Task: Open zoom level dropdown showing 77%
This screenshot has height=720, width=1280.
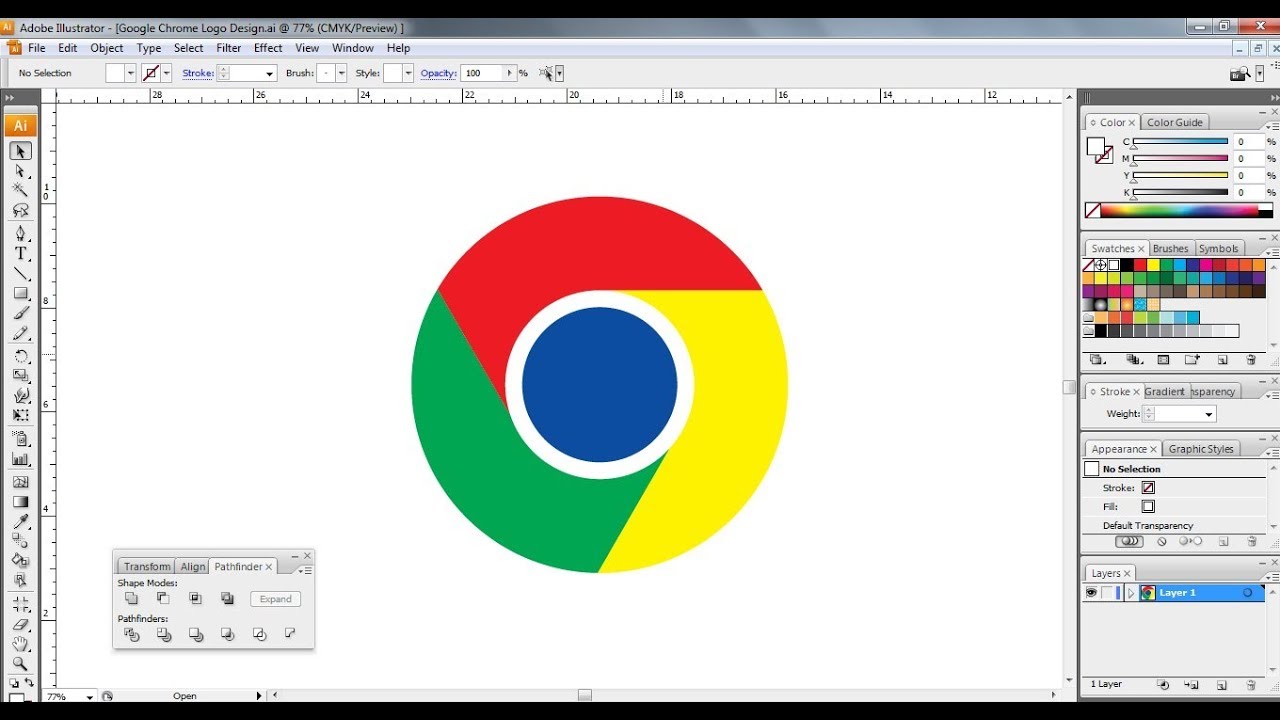Action: tap(89, 697)
